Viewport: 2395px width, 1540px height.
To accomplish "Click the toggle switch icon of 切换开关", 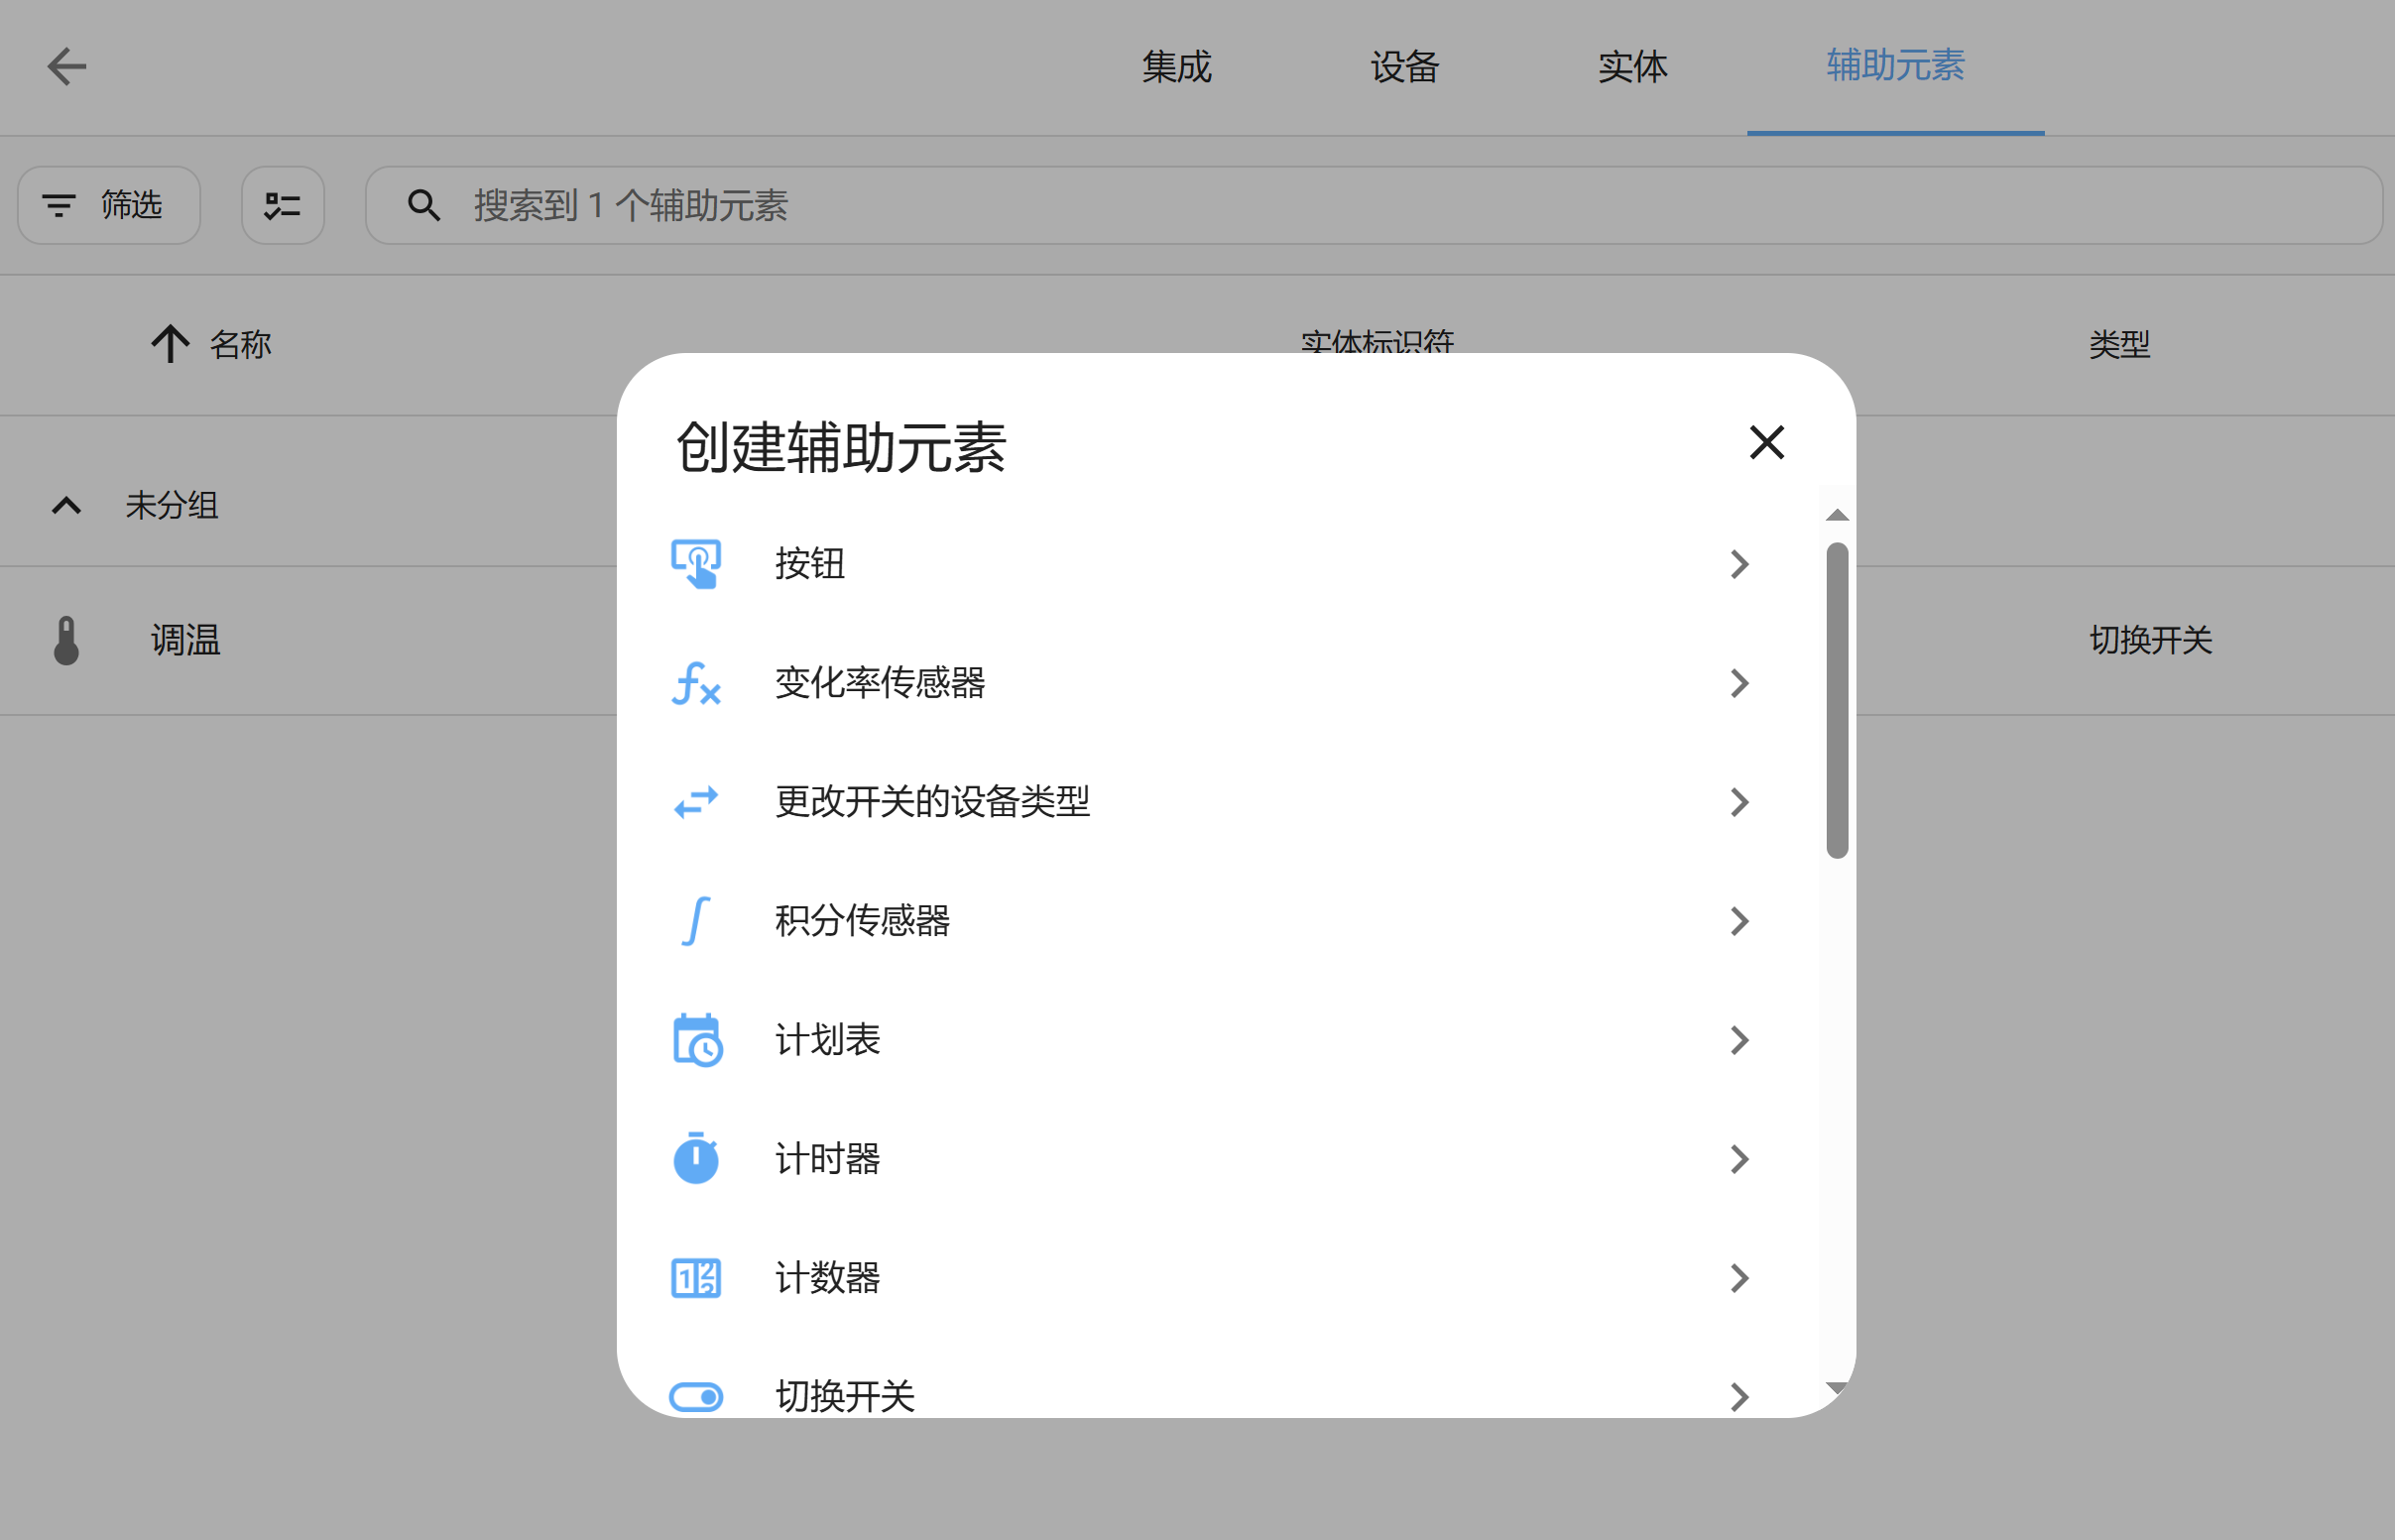I will point(696,1396).
